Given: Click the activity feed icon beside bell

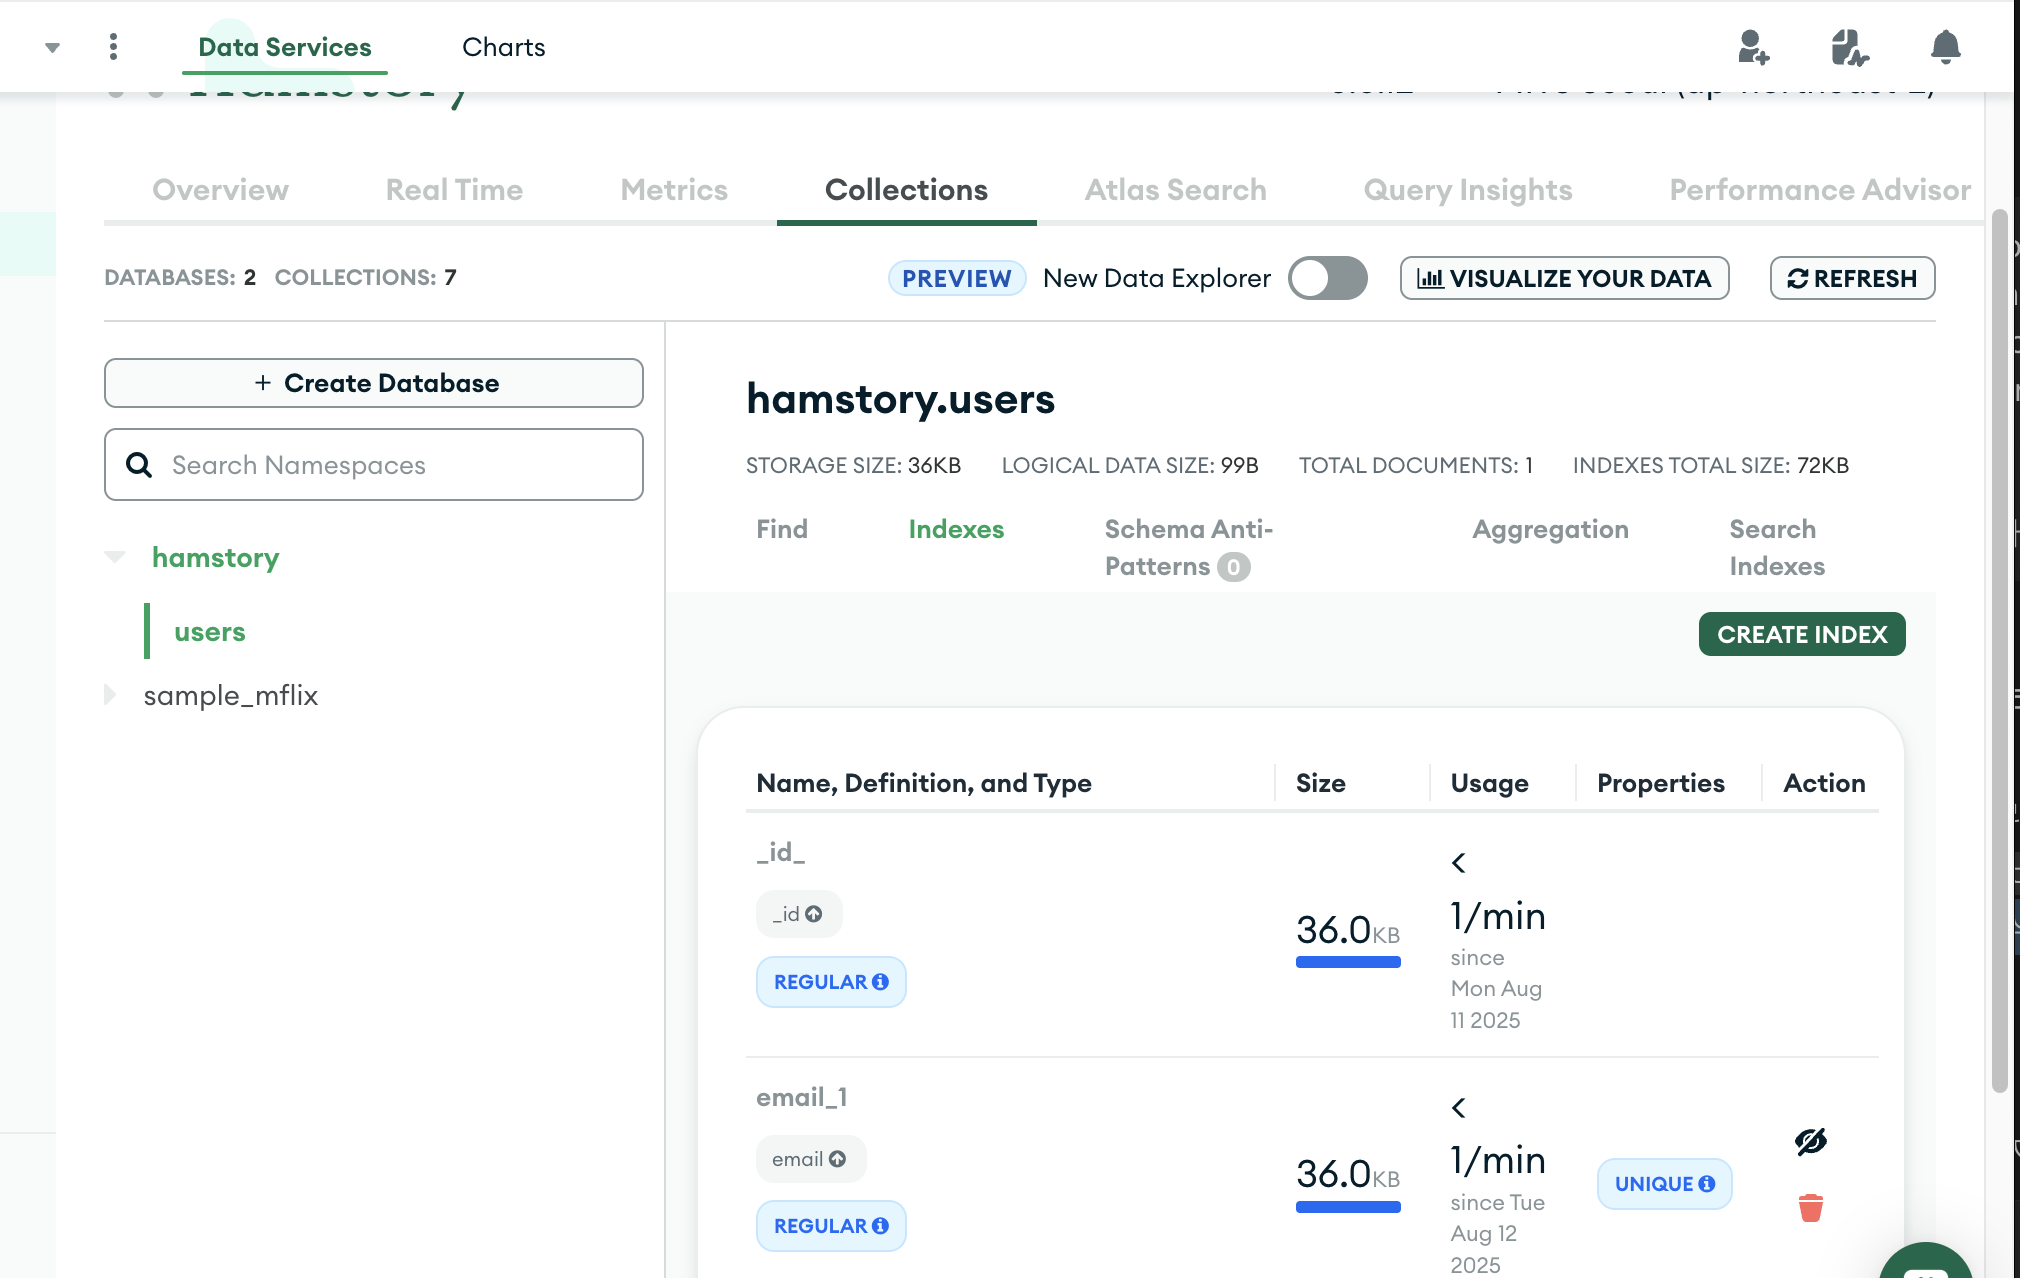Looking at the screenshot, I should [1849, 47].
